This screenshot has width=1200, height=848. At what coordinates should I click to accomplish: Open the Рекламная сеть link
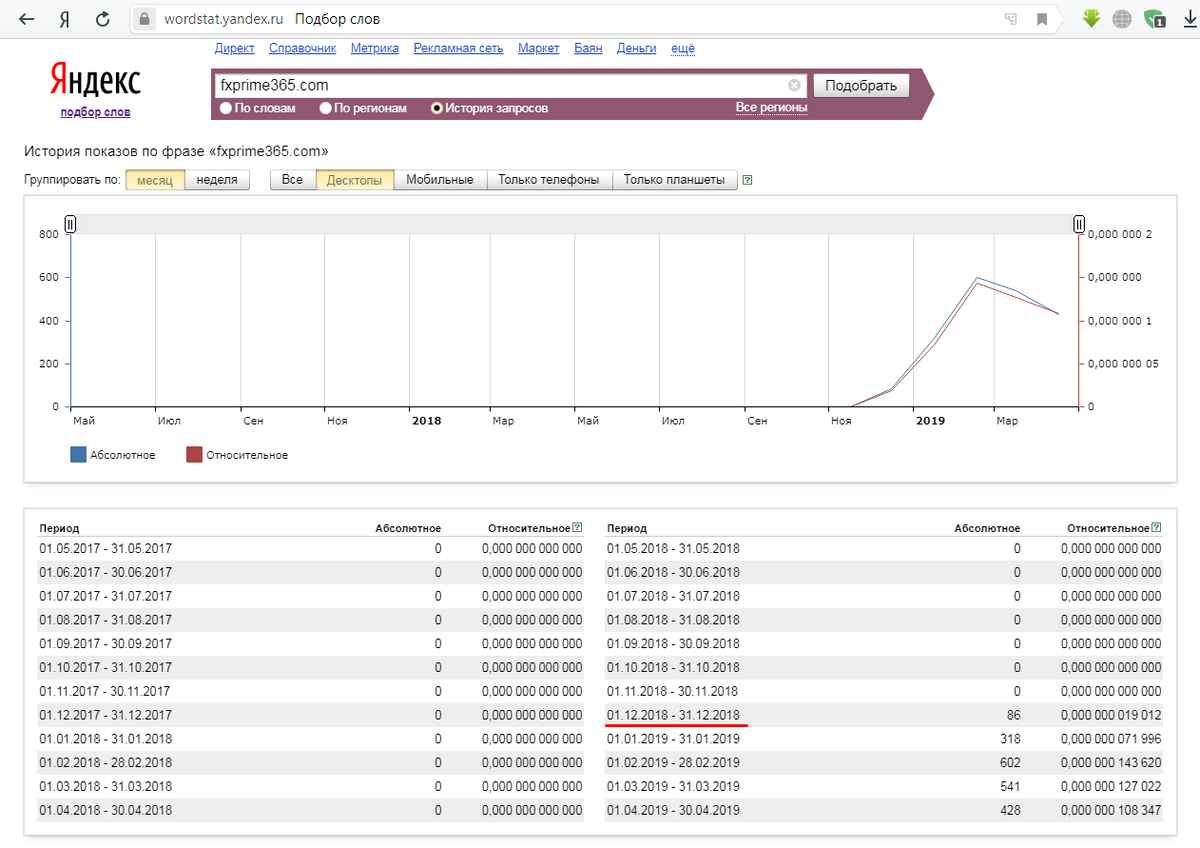click(459, 48)
